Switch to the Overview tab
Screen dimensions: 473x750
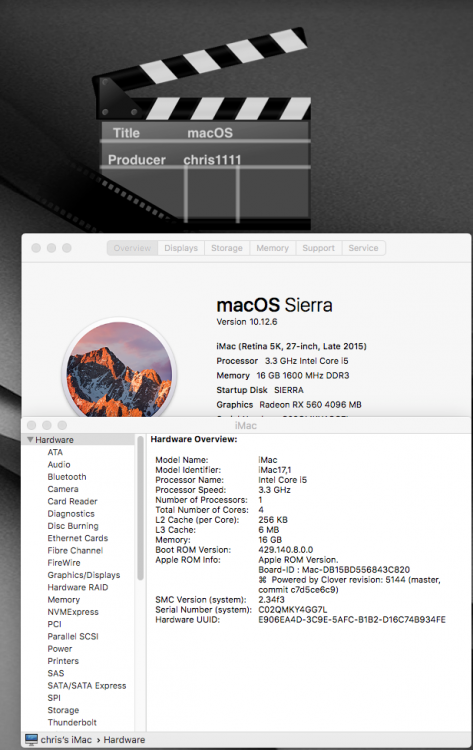(132, 248)
